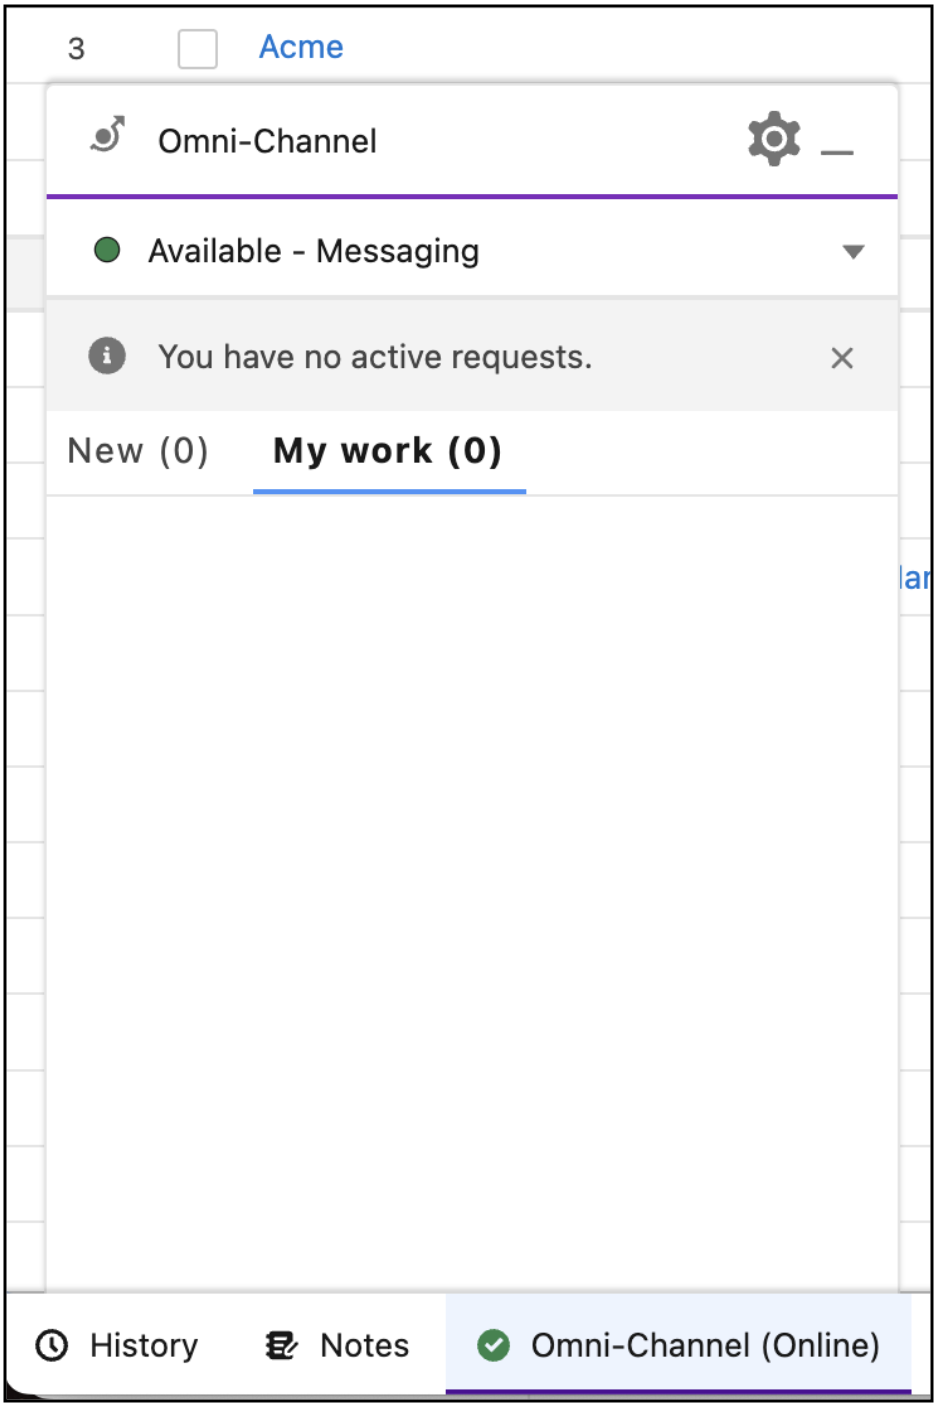Select the My work (0) tab
The image size is (940, 1408).
[x=388, y=452]
